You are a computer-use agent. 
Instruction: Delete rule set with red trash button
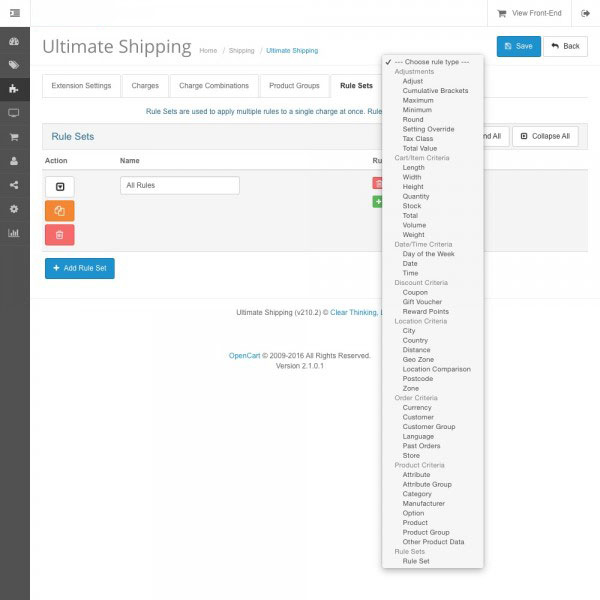pyautogui.click(x=59, y=235)
